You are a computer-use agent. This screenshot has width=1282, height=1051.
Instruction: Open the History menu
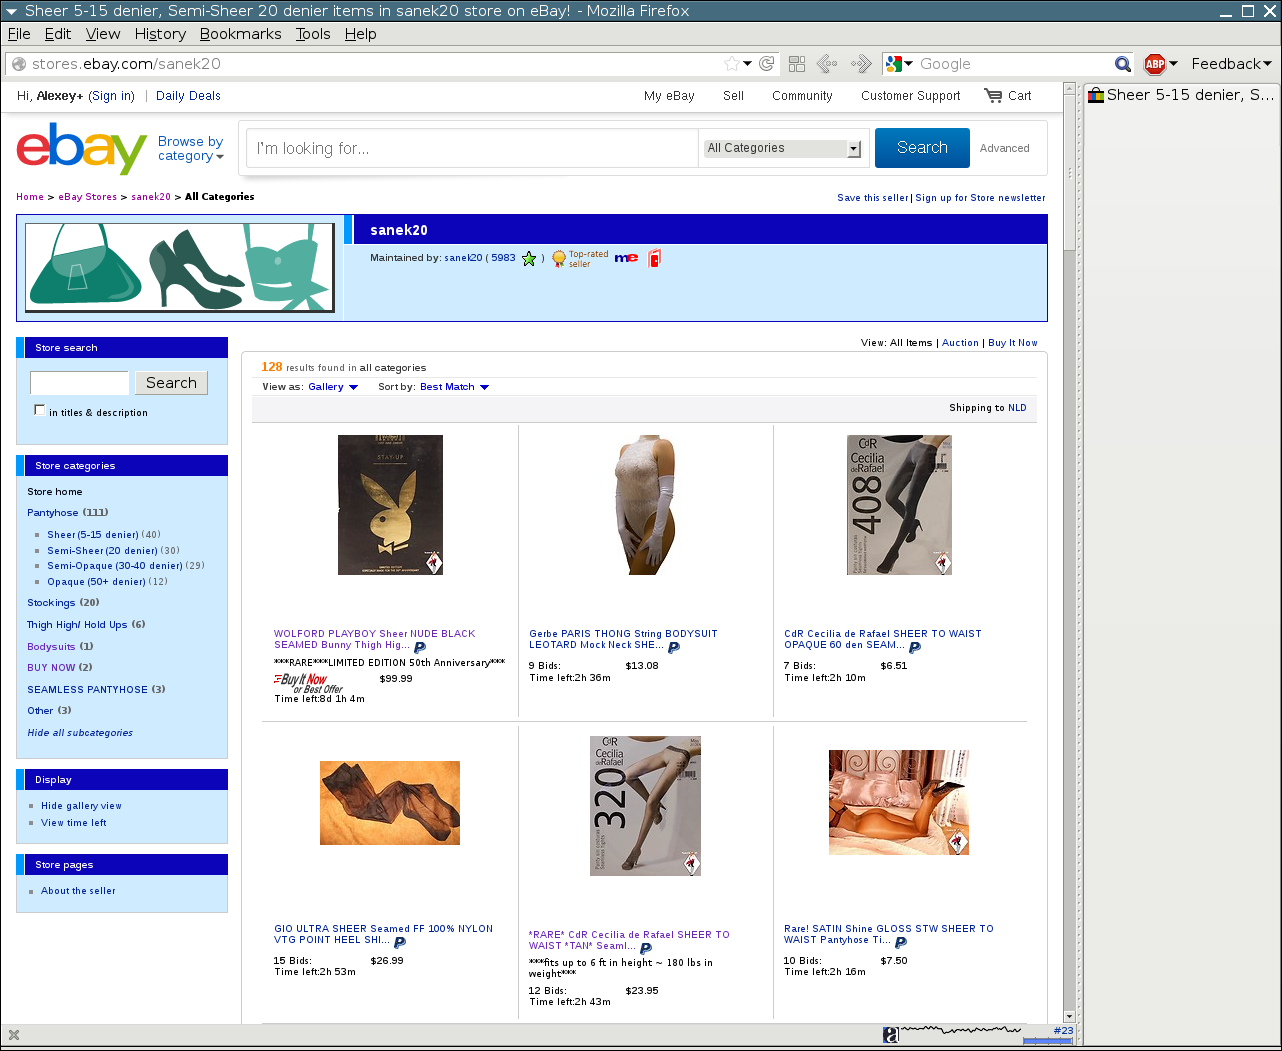(160, 34)
